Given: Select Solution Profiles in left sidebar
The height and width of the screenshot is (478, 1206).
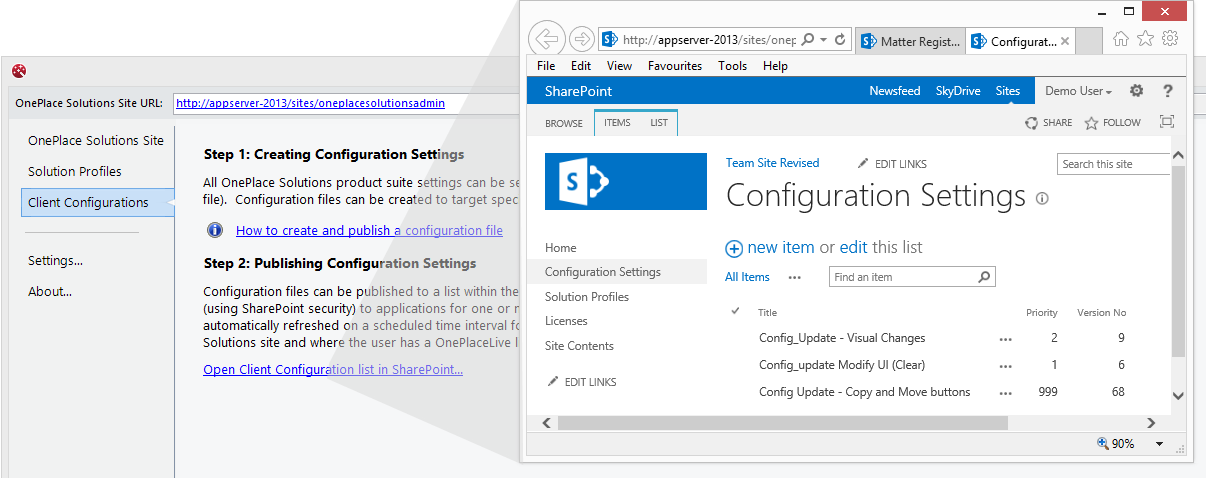Looking at the screenshot, I should pyautogui.click(x=75, y=171).
